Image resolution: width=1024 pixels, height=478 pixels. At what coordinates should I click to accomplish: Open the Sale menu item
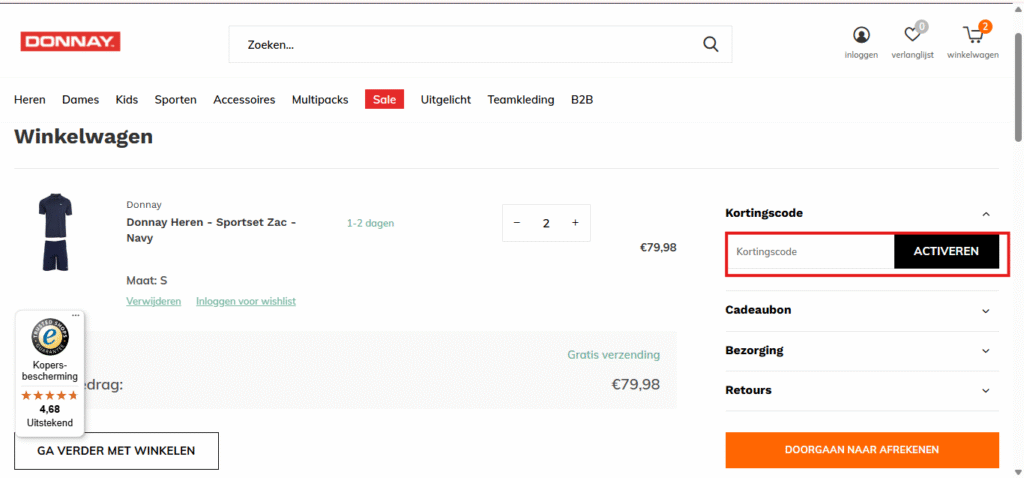[384, 99]
